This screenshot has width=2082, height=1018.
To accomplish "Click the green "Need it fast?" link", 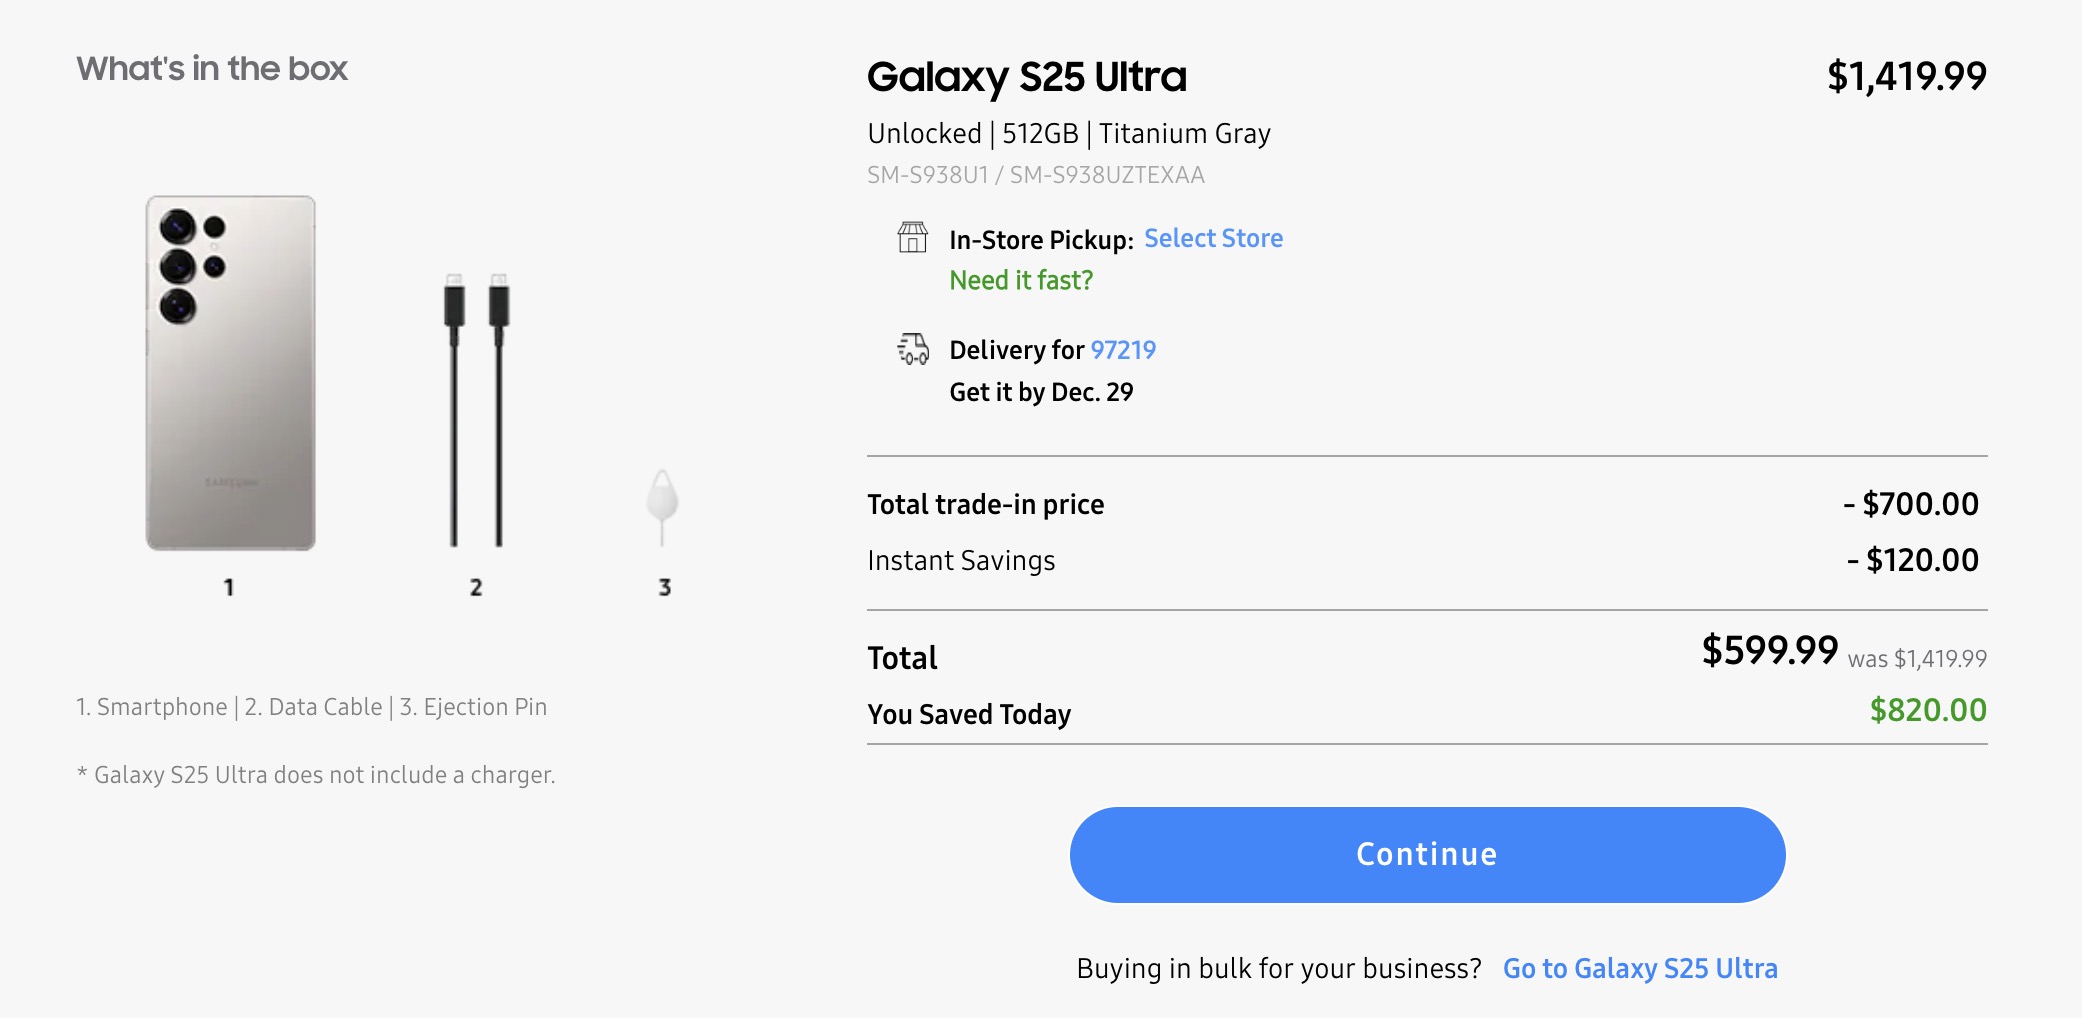I will tap(1021, 280).
